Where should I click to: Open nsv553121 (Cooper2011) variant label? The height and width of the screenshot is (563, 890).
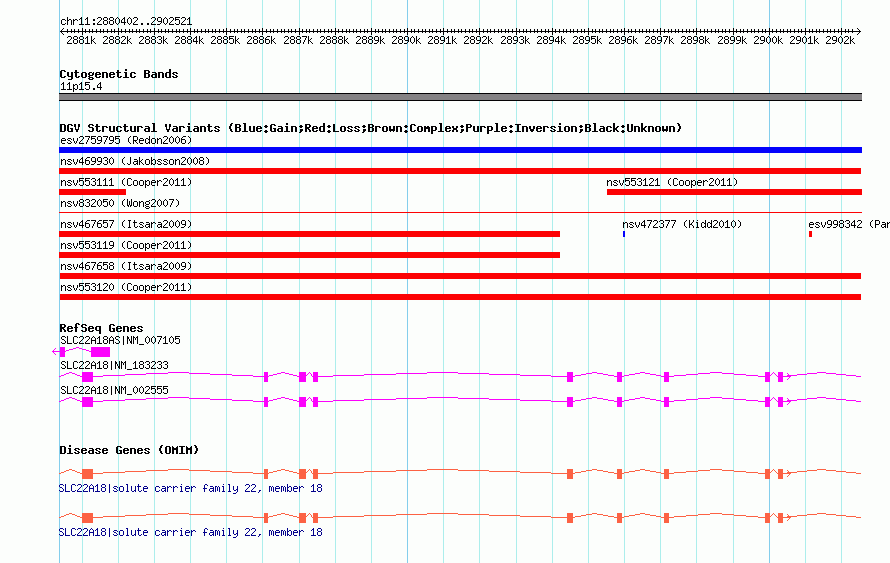point(672,182)
